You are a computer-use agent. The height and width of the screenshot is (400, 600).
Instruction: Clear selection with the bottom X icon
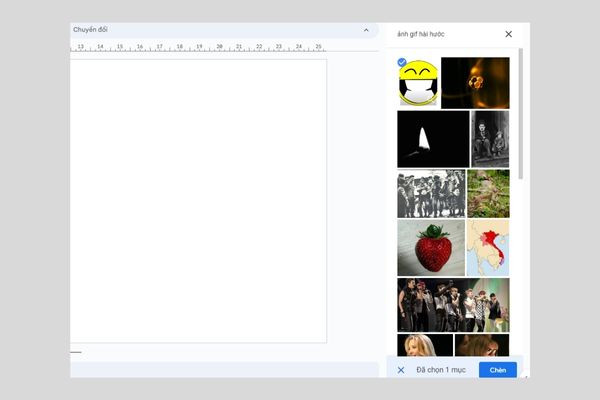[x=401, y=370]
